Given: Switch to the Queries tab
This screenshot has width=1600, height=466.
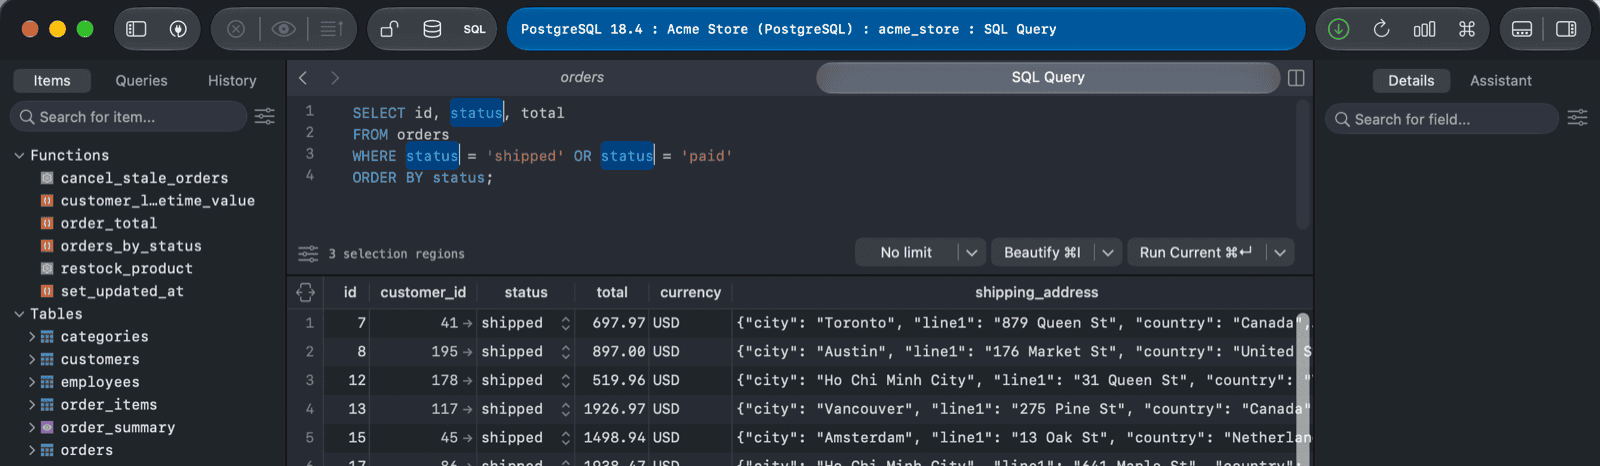Looking at the screenshot, I should (x=141, y=81).
